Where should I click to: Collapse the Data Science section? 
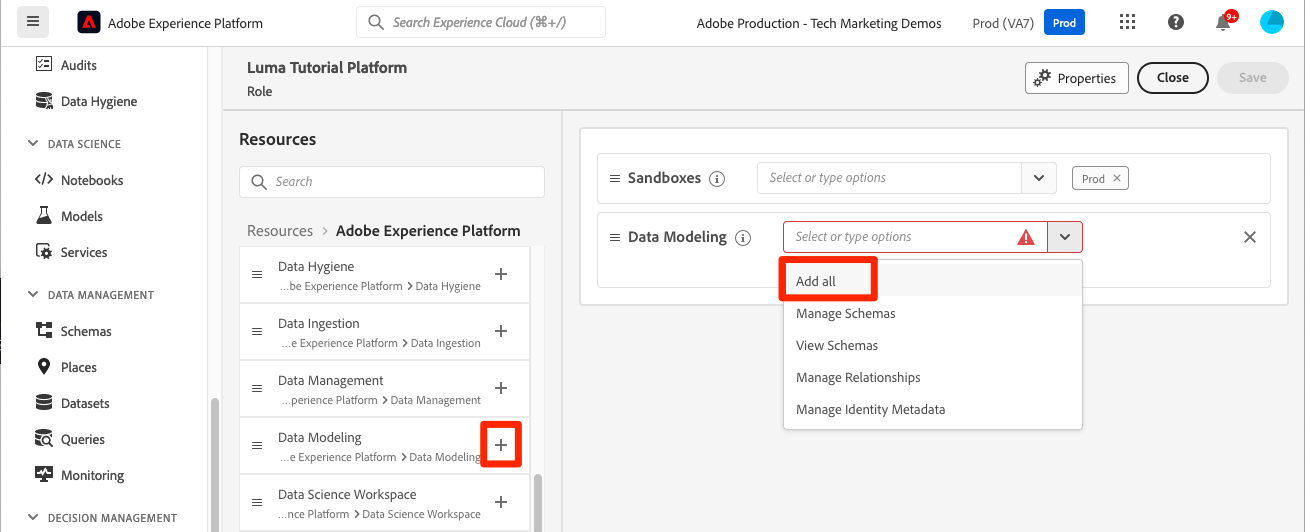pyautogui.click(x=33, y=144)
